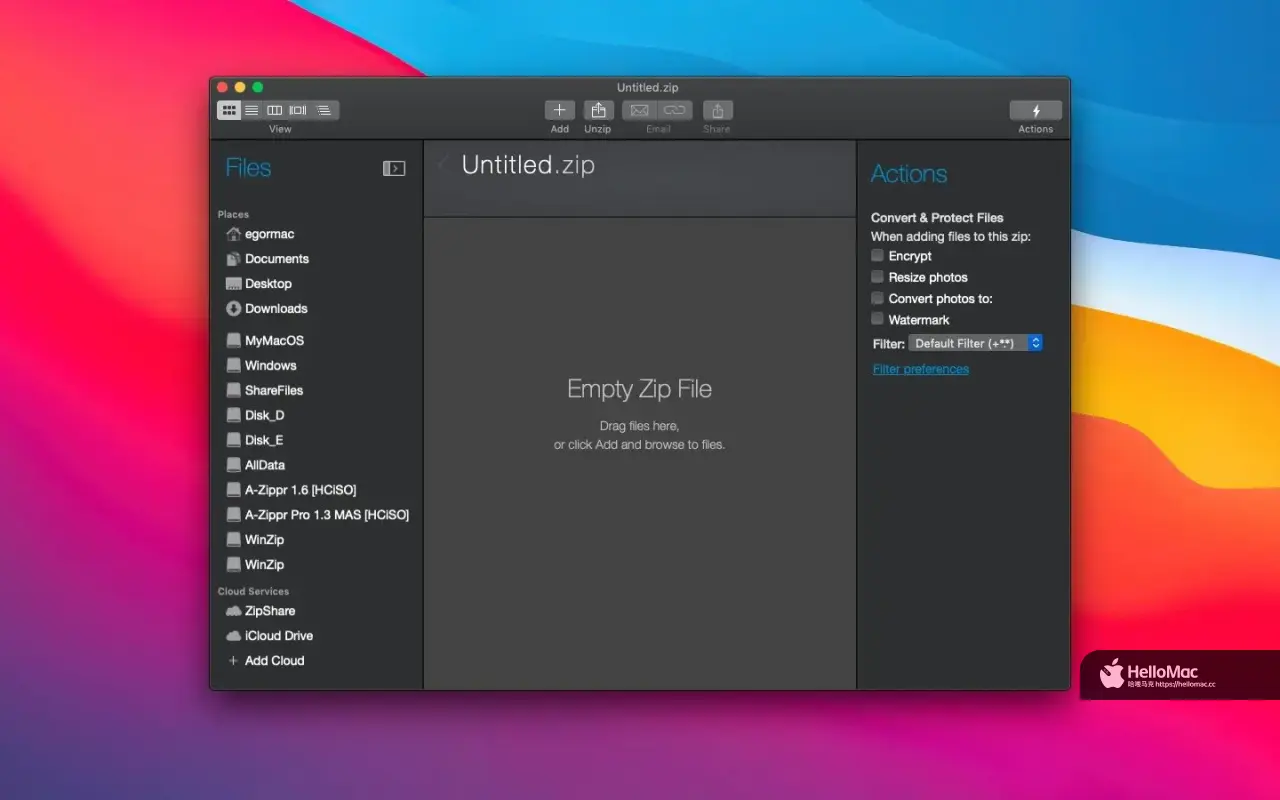Open ZipShare cloud service
The height and width of the screenshot is (800, 1280).
(x=260, y=611)
